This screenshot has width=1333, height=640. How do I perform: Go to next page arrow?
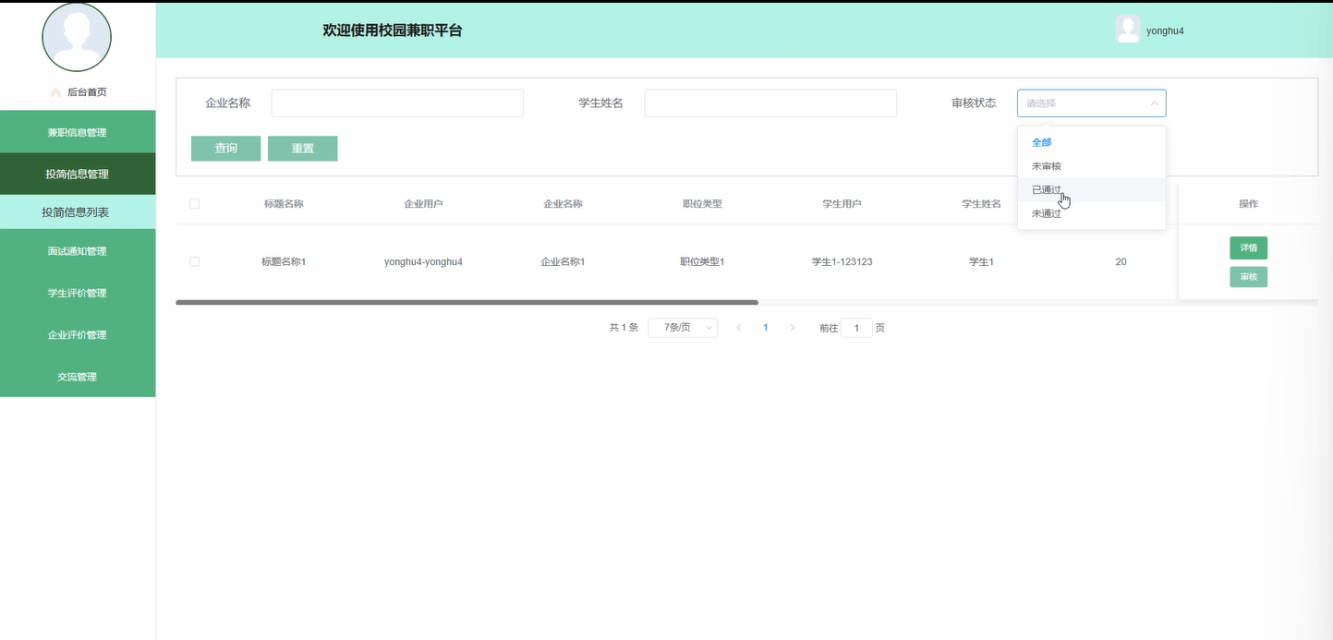tap(793, 328)
